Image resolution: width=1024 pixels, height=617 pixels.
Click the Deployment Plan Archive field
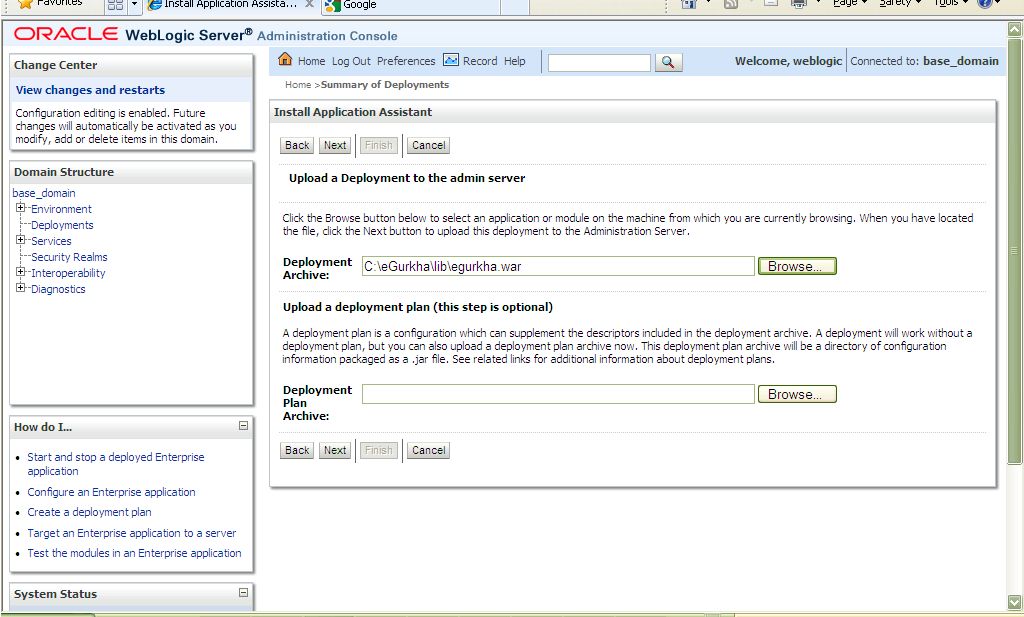pyautogui.click(x=558, y=394)
